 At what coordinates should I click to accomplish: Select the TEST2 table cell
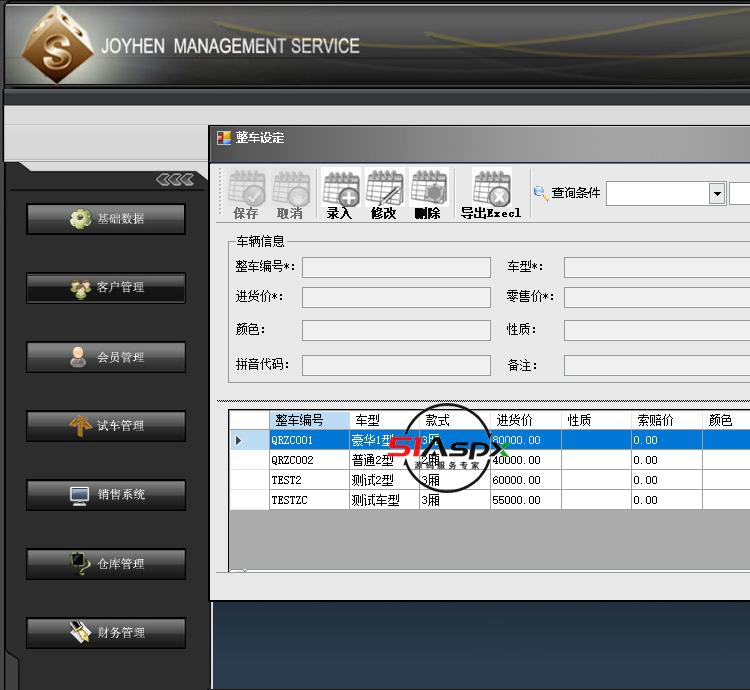(x=309, y=480)
